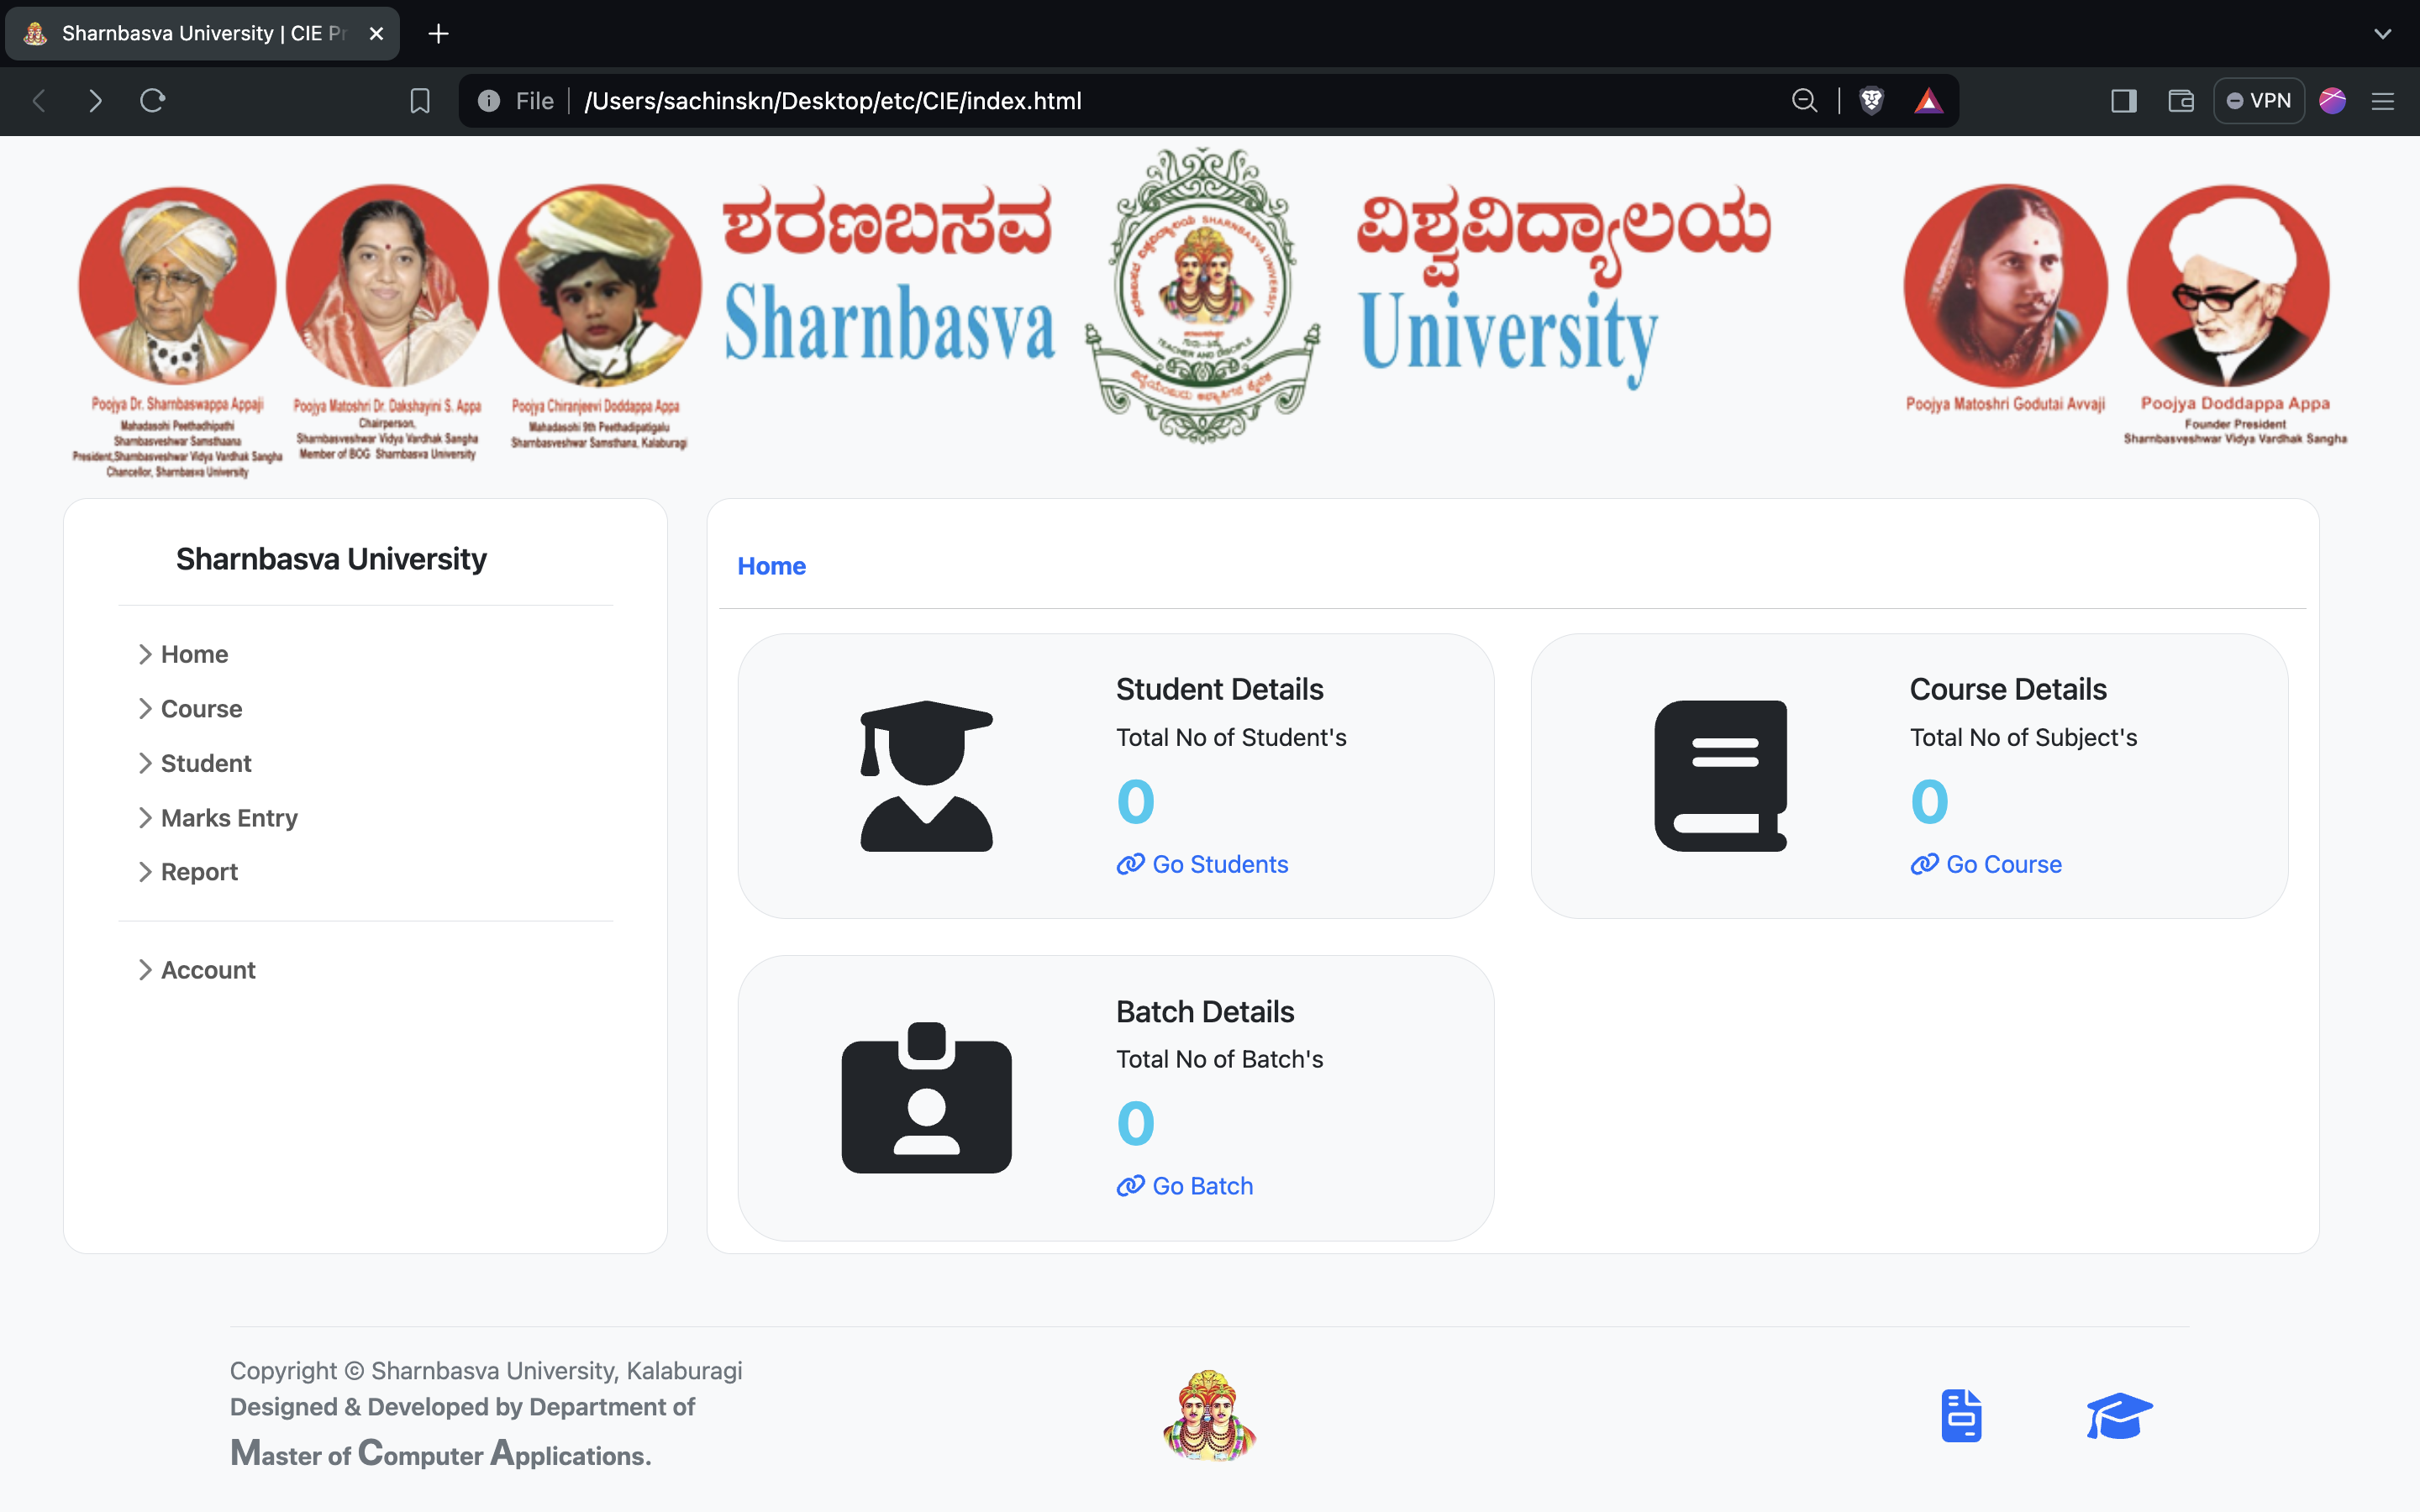Open Course in the sidebar menu
The width and height of the screenshot is (2420, 1512).
(202, 709)
